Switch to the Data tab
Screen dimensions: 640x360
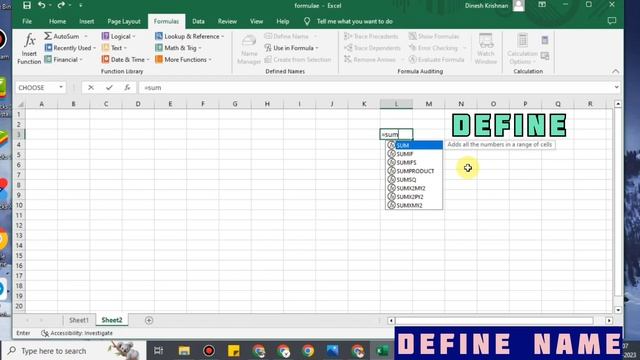(198, 21)
